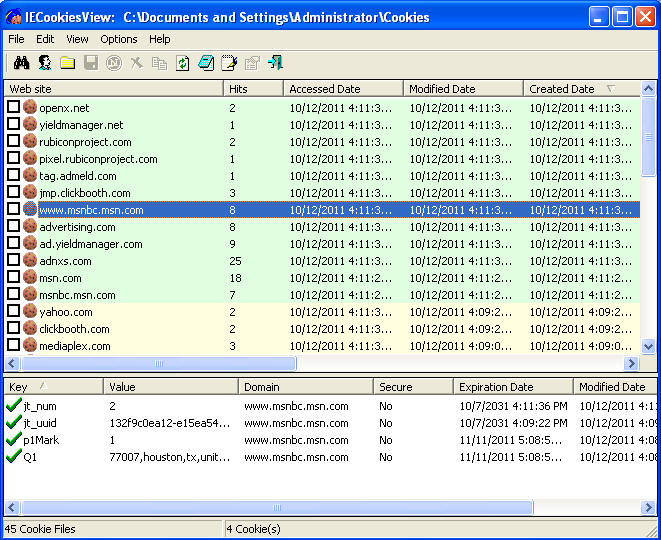Click green checkmark next to p1Mark
Image resolution: width=661 pixels, height=540 pixels.
pyautogui.click(x=14, y=439)
